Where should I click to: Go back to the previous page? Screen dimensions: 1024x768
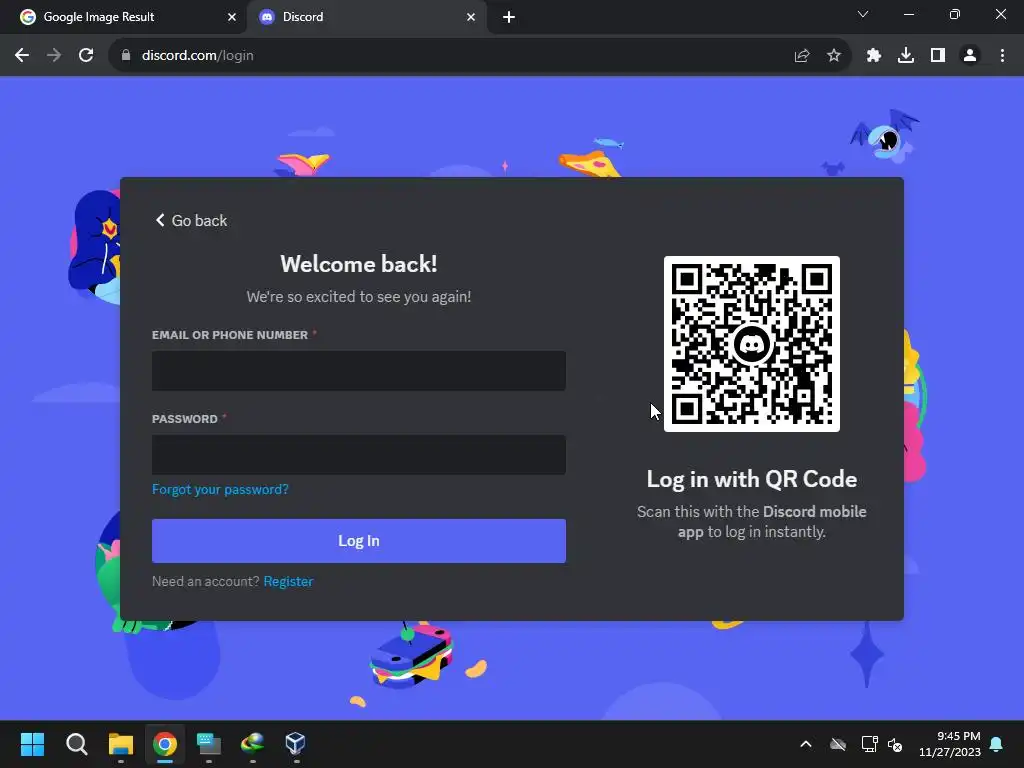22,56
